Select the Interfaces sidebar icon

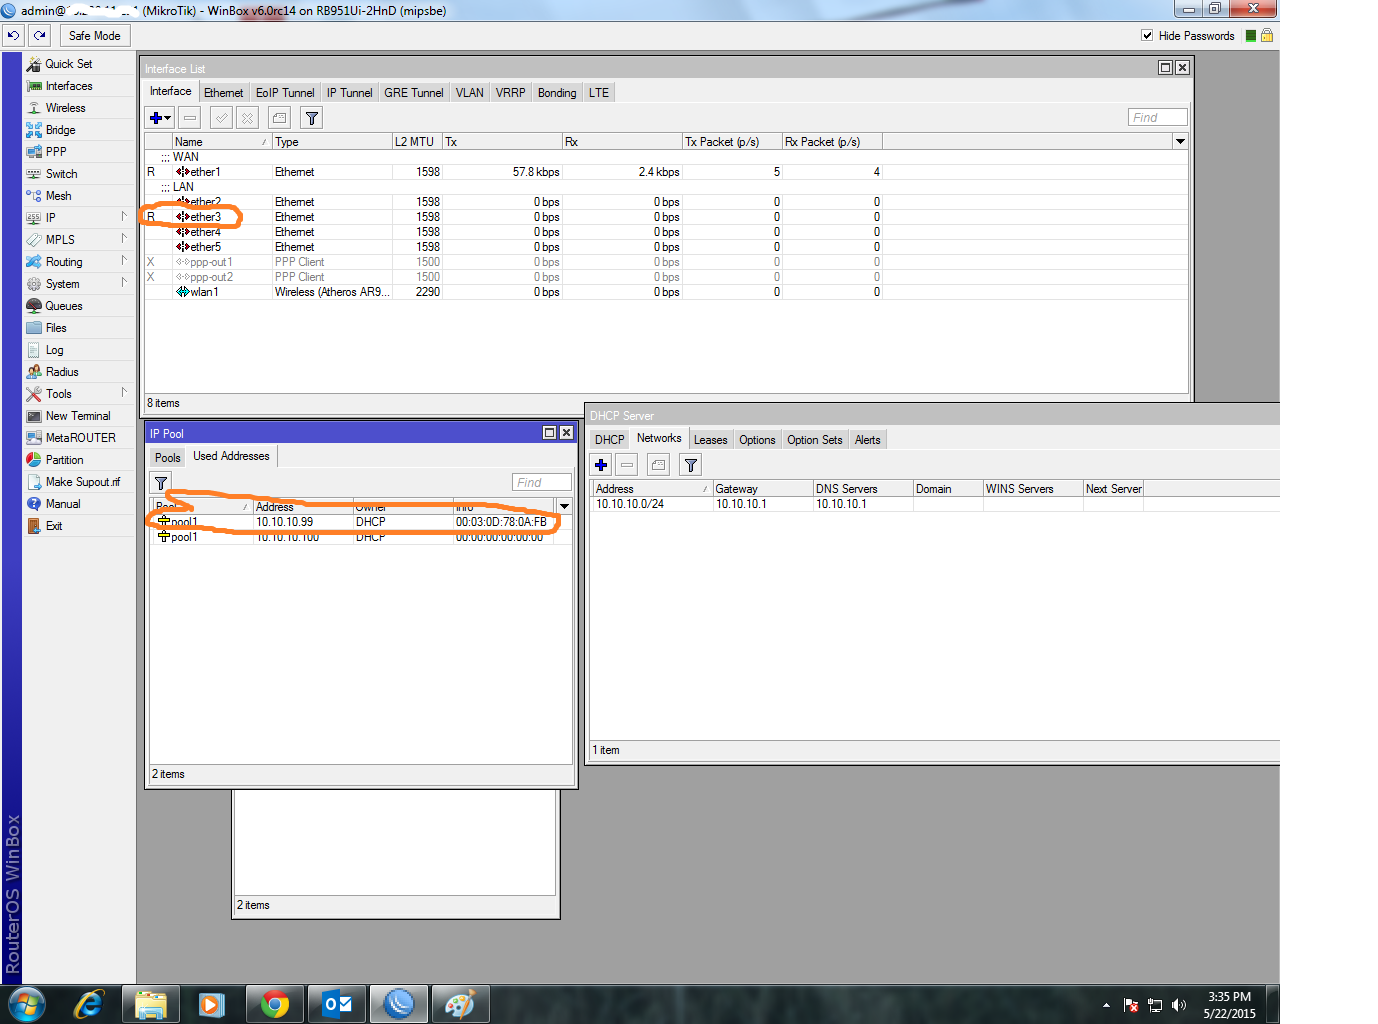pyautogui.click(x=33, y=85)
